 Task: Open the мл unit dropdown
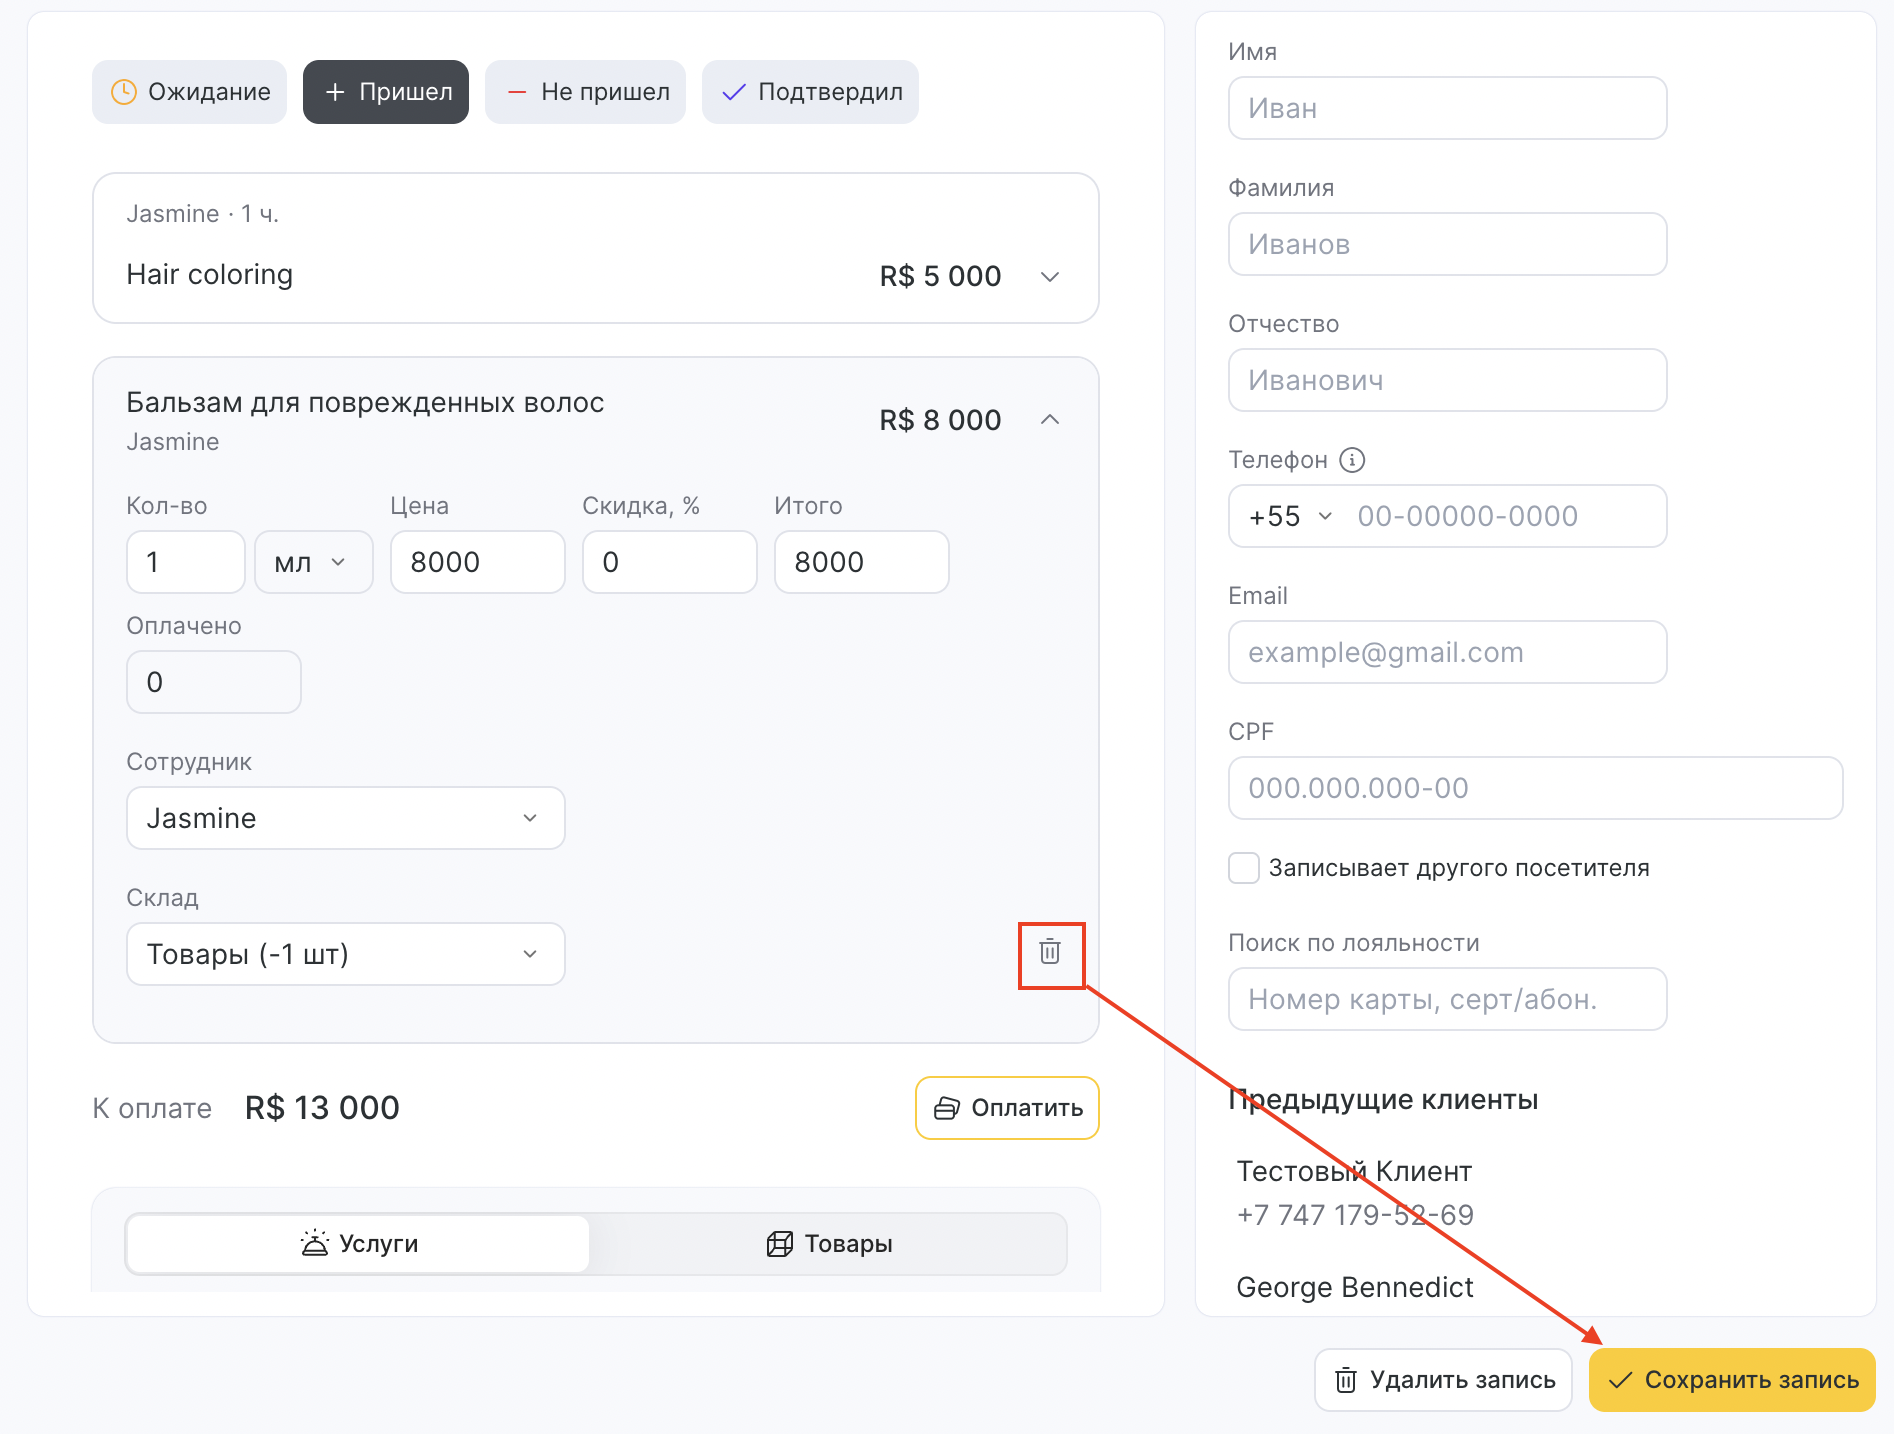313,562
